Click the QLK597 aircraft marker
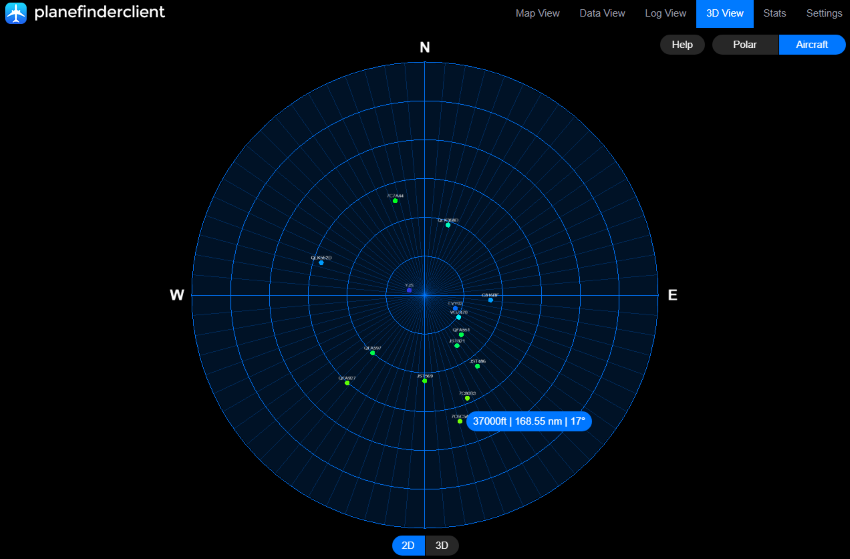 [372, 352]
